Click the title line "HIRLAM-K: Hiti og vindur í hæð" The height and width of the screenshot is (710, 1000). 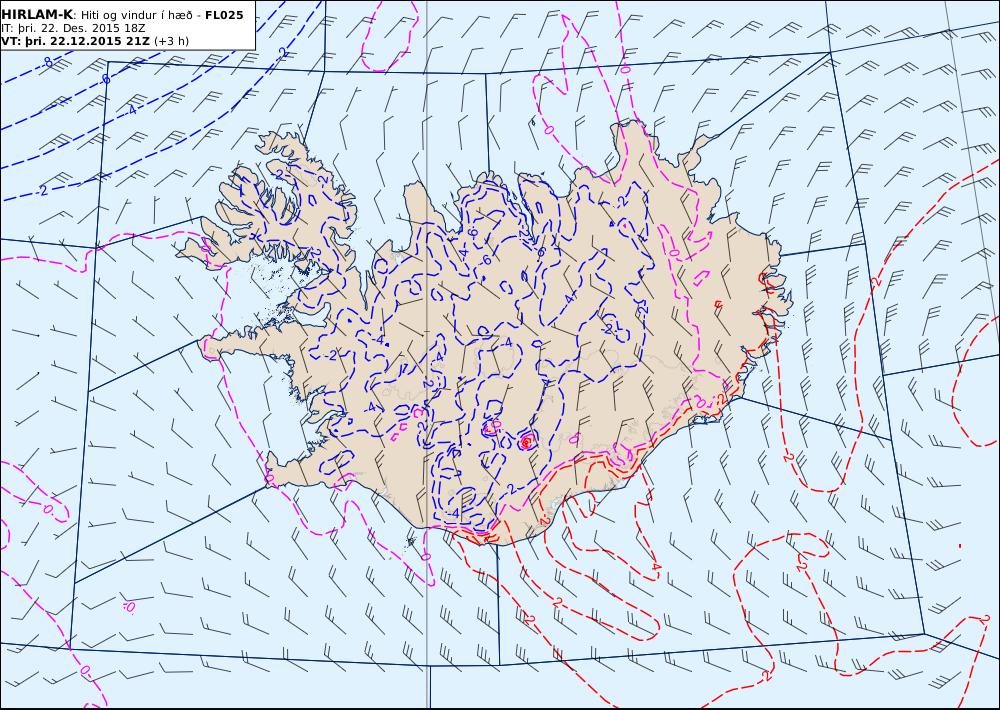[97, 15]
